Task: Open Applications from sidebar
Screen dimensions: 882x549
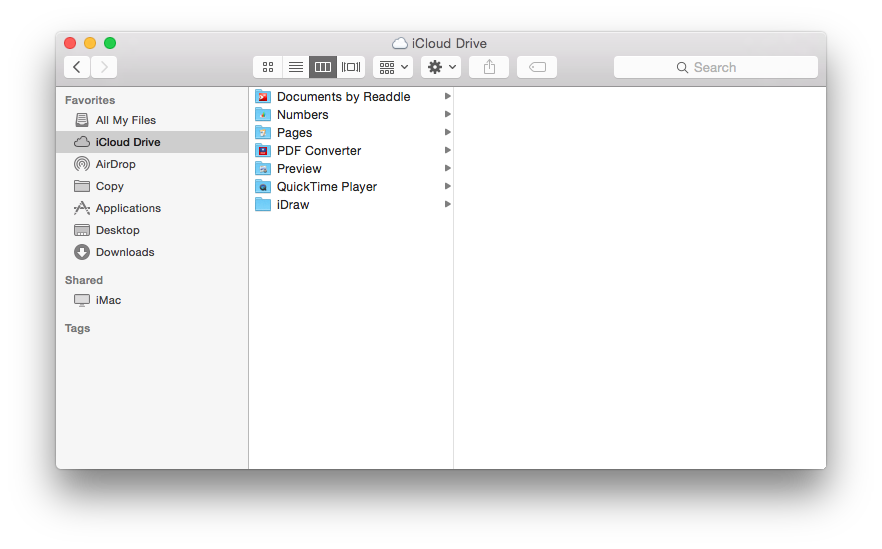Action: [x=152, y=208]
